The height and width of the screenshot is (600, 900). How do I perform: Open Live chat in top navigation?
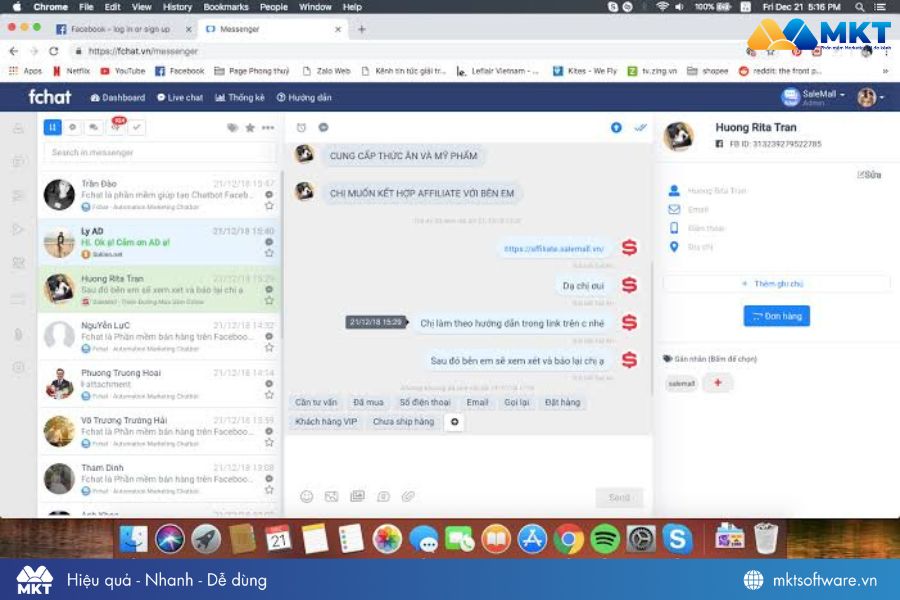tap(180, 98)
